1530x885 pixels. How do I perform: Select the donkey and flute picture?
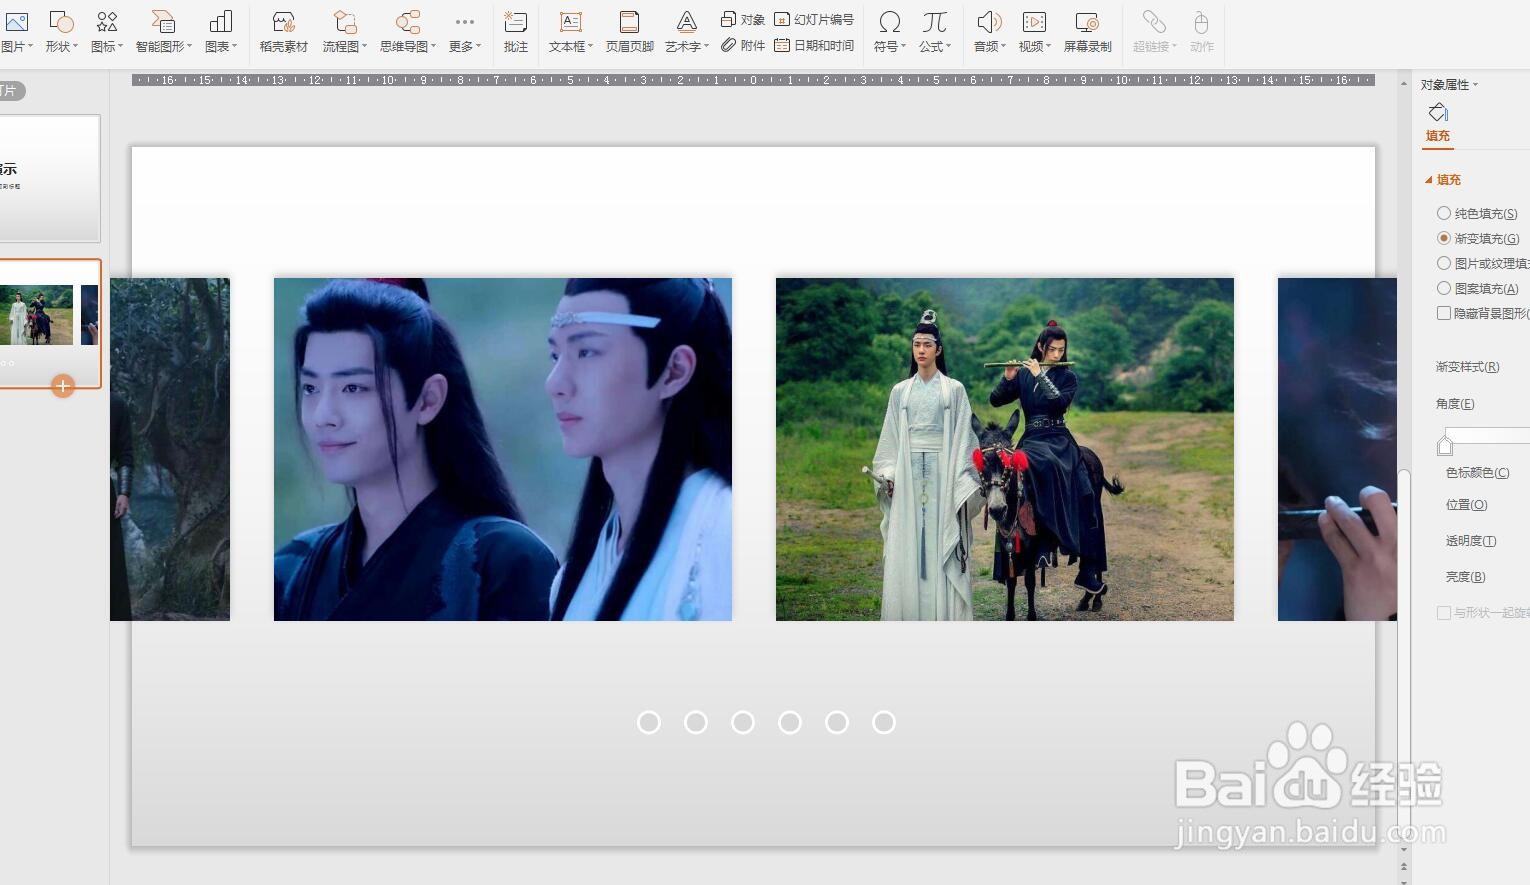tap(1005, 449)
